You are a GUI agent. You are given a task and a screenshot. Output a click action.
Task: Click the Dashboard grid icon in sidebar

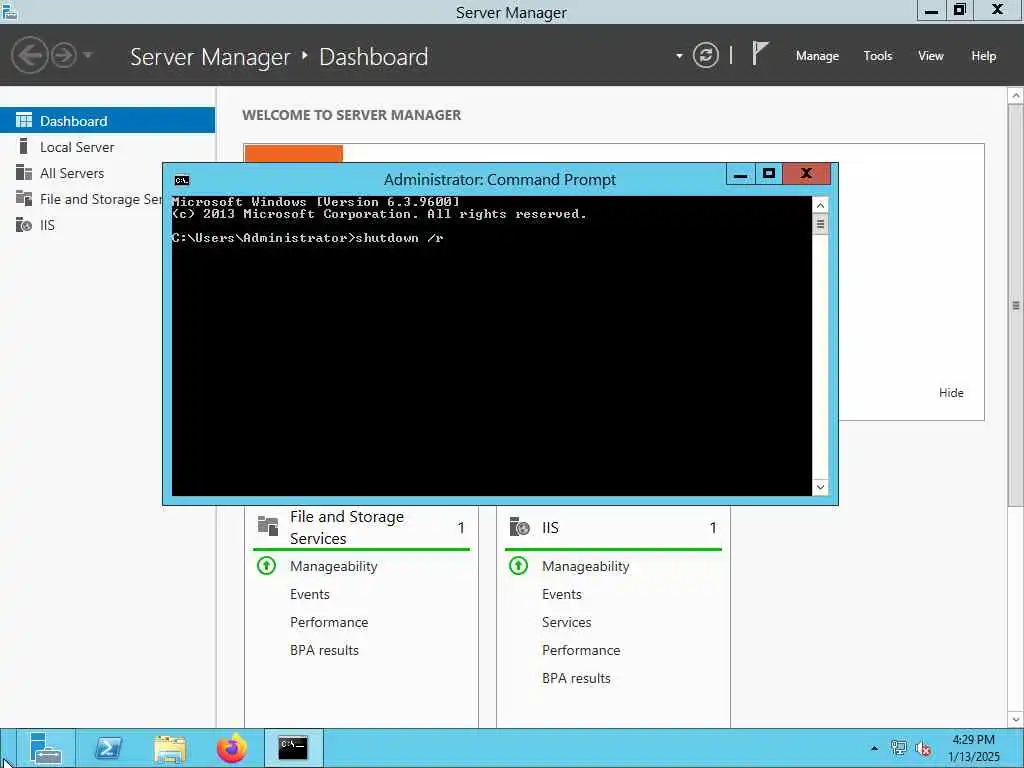(x=24, y=120)
